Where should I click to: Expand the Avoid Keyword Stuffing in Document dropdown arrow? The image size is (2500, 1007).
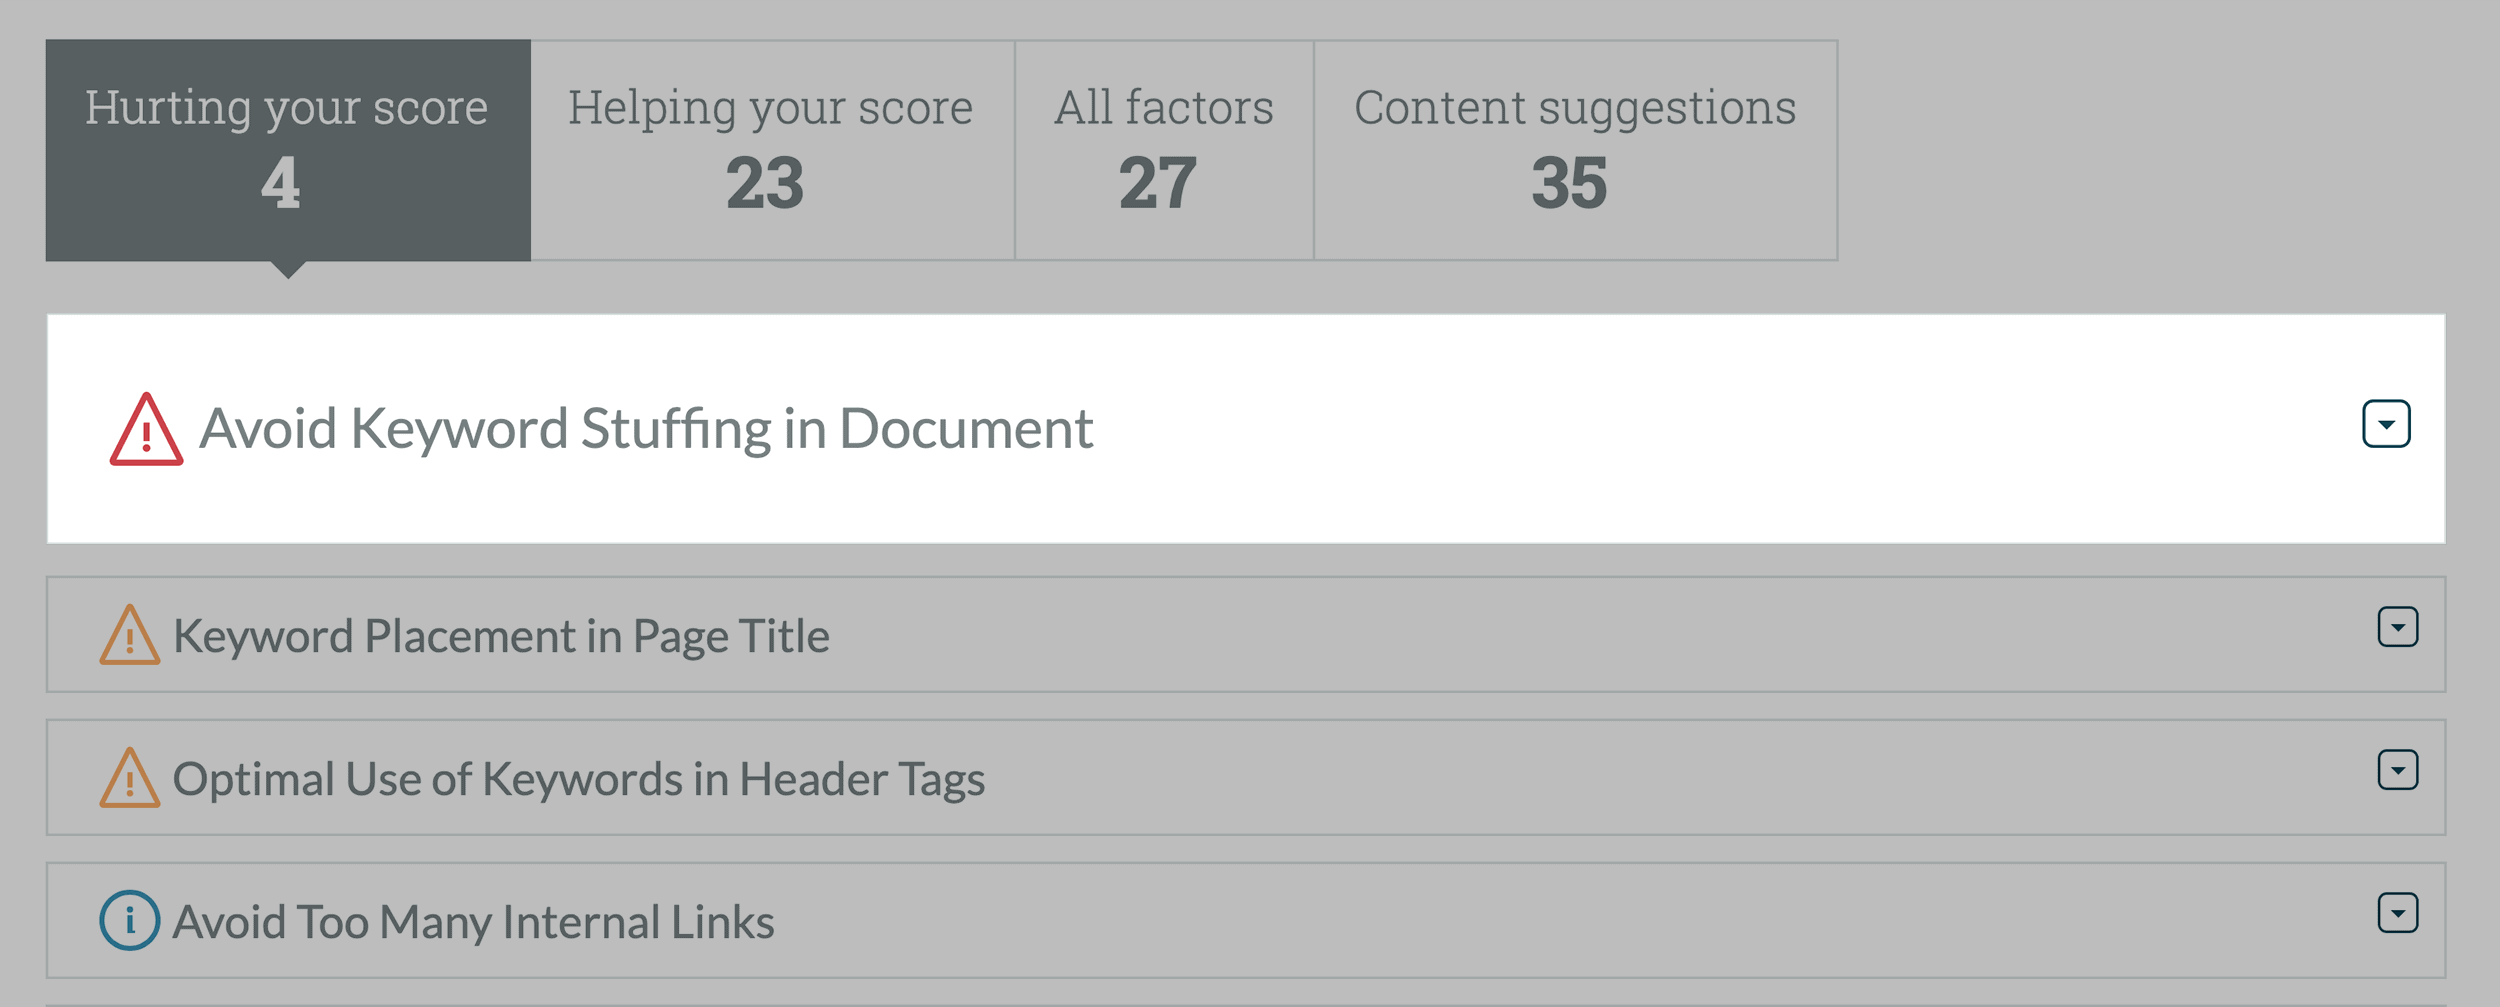tap(2386, 424)
